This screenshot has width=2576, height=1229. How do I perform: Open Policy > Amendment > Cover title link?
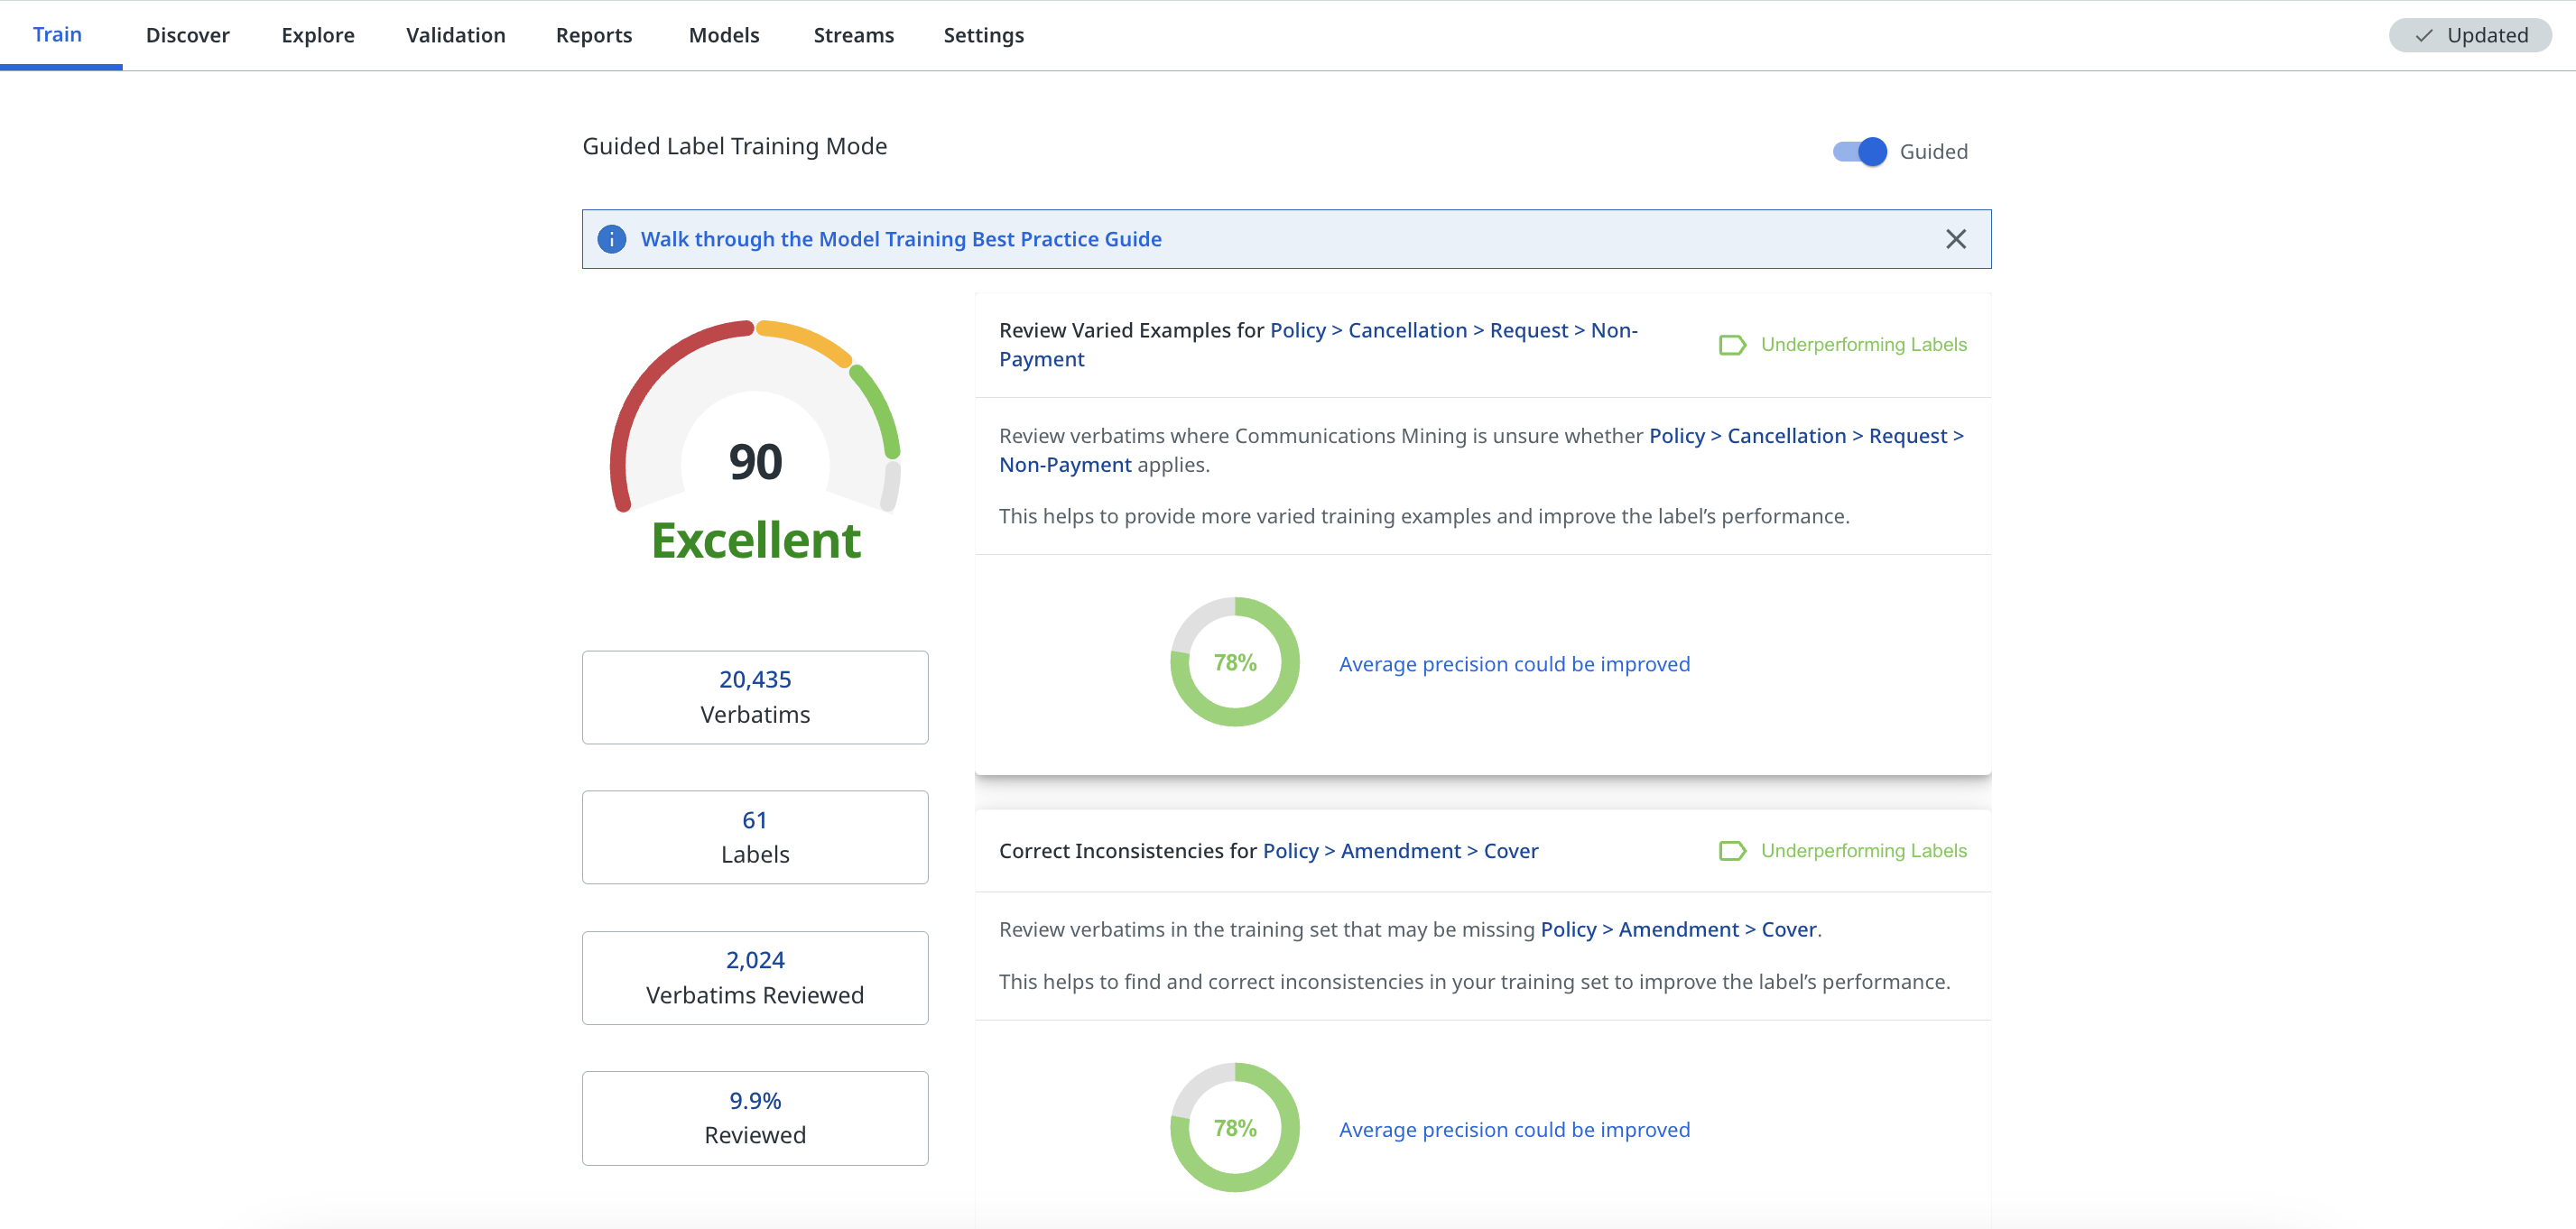[x=1400, y=851]
